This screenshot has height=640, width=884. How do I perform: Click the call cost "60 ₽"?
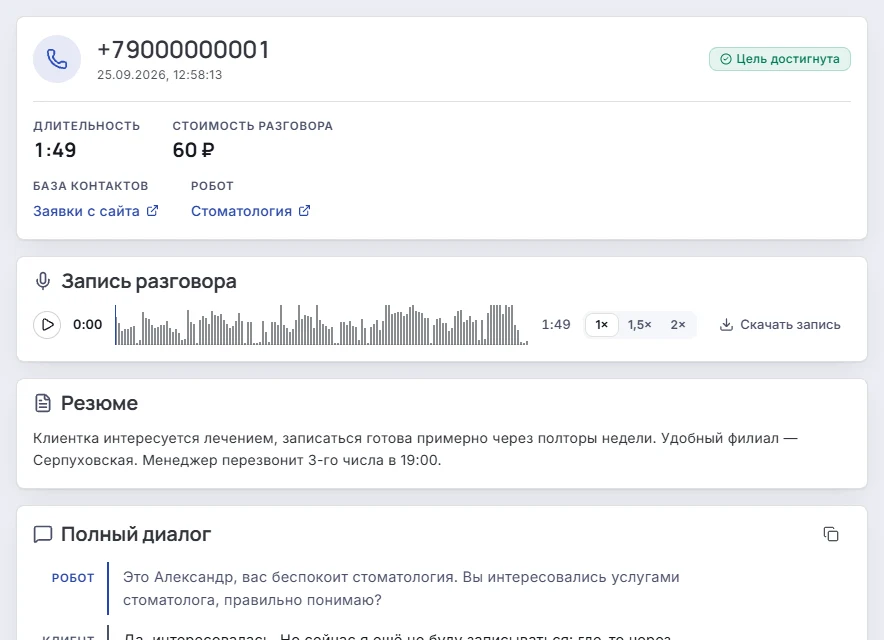(193, 150)
